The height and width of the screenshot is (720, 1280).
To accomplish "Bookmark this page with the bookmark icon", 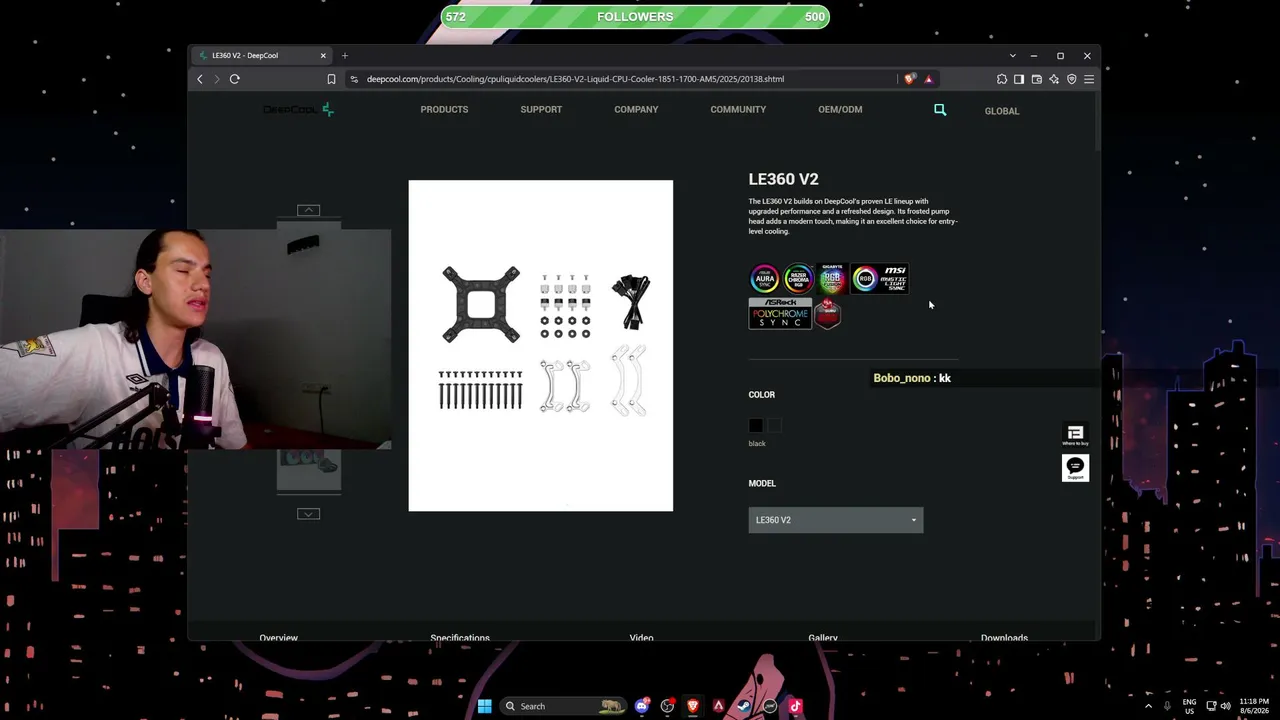I will pos(332,79).
